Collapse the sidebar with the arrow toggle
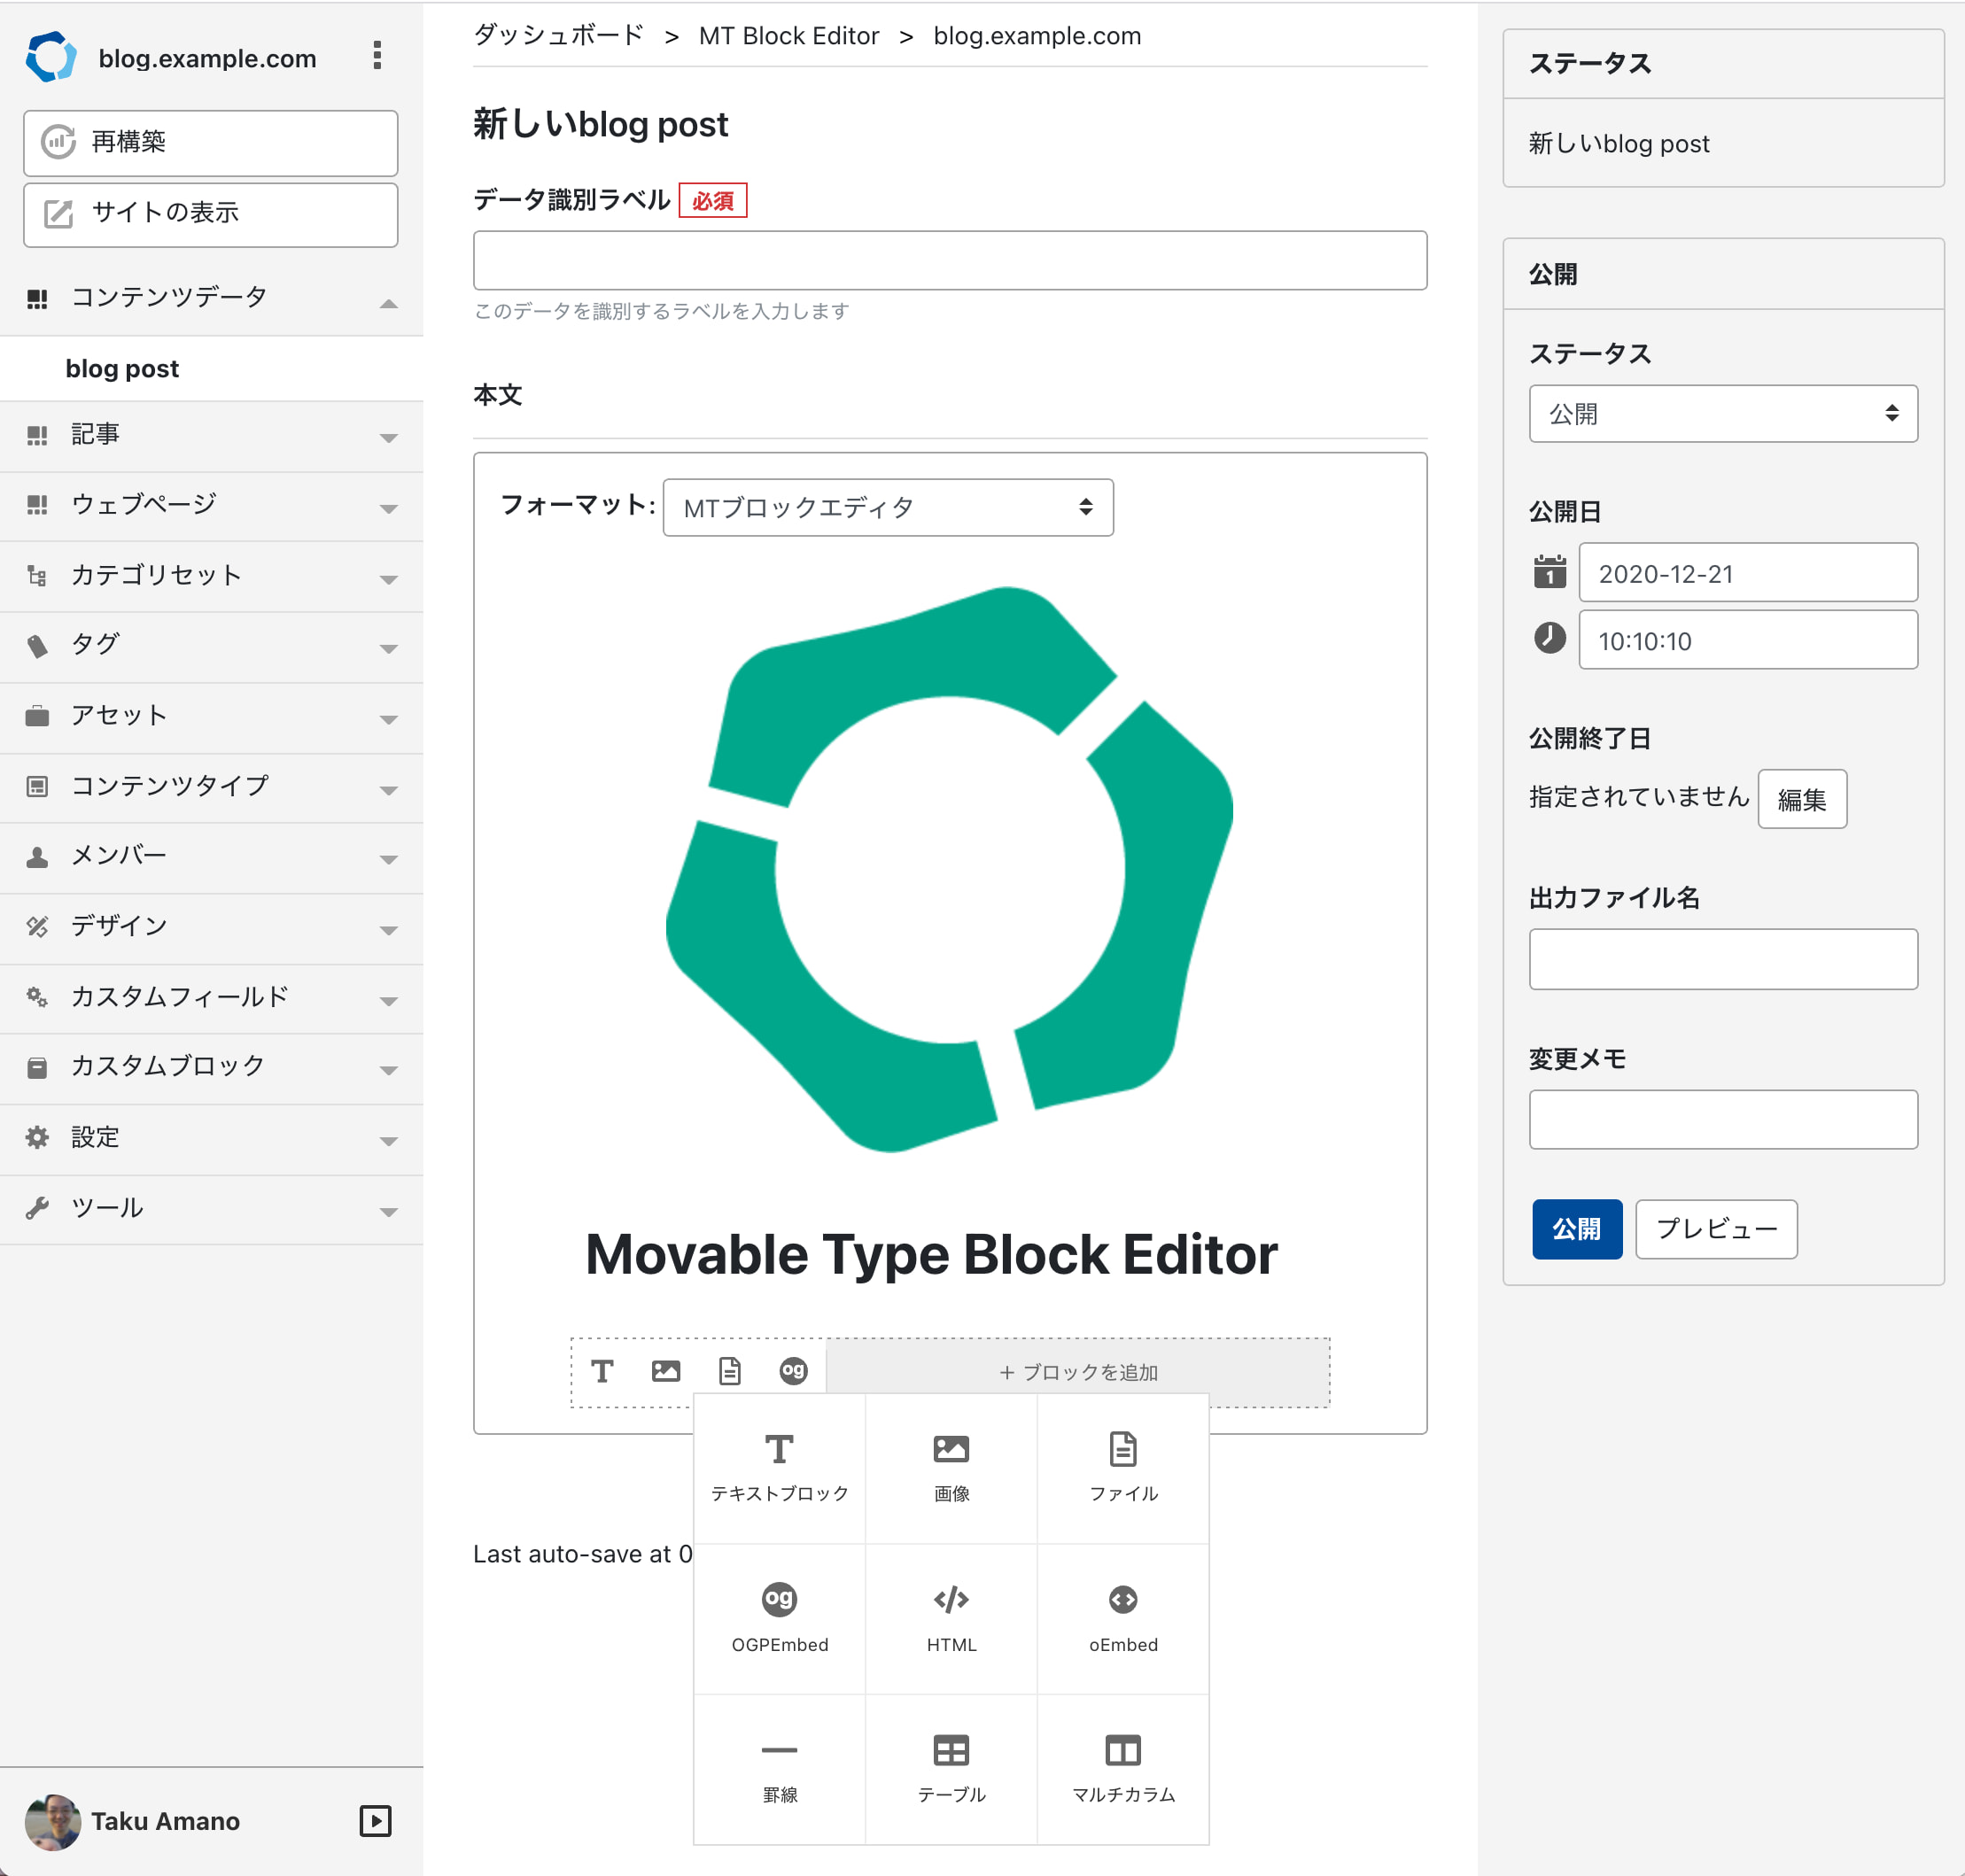 (375, 1821)
